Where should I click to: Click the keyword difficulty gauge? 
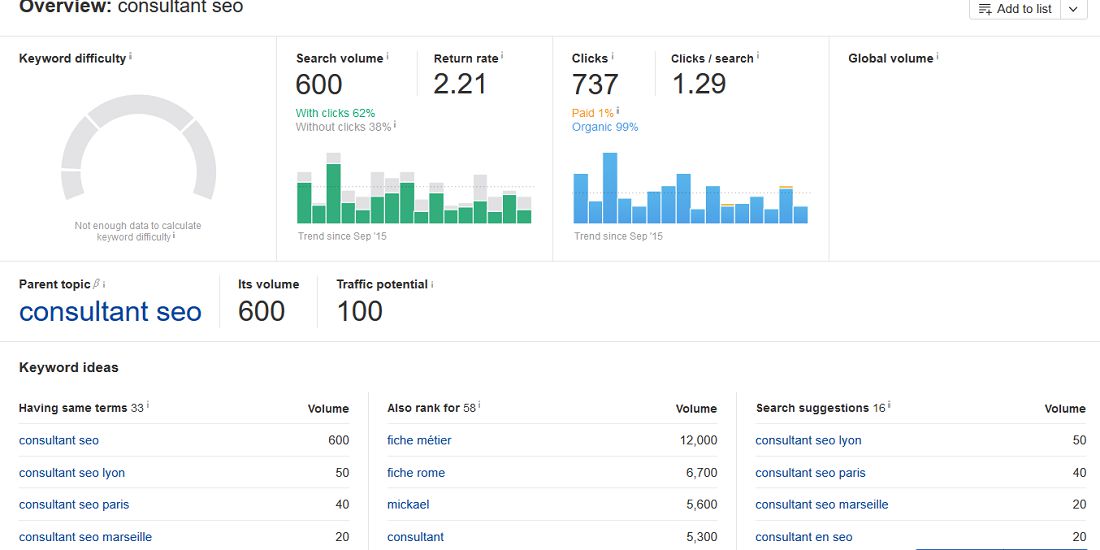(138, 147)
